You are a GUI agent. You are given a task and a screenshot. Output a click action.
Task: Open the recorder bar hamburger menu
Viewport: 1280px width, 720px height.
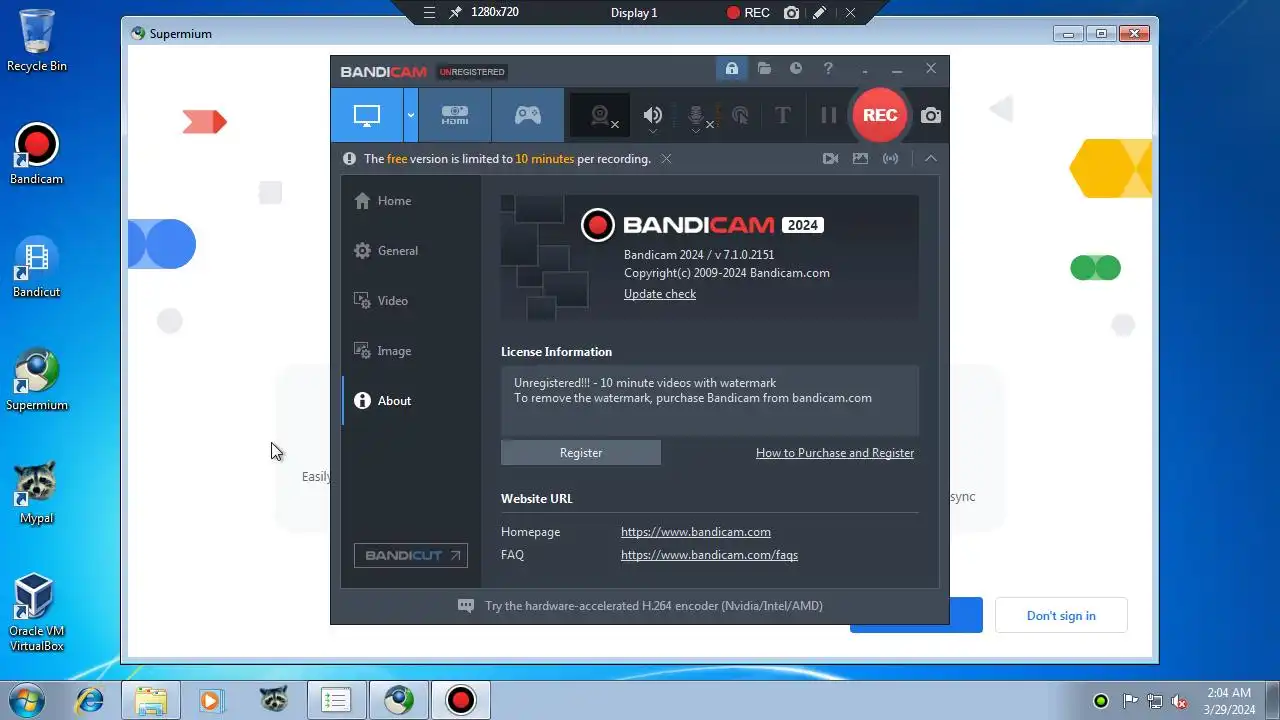click(429, 13)
